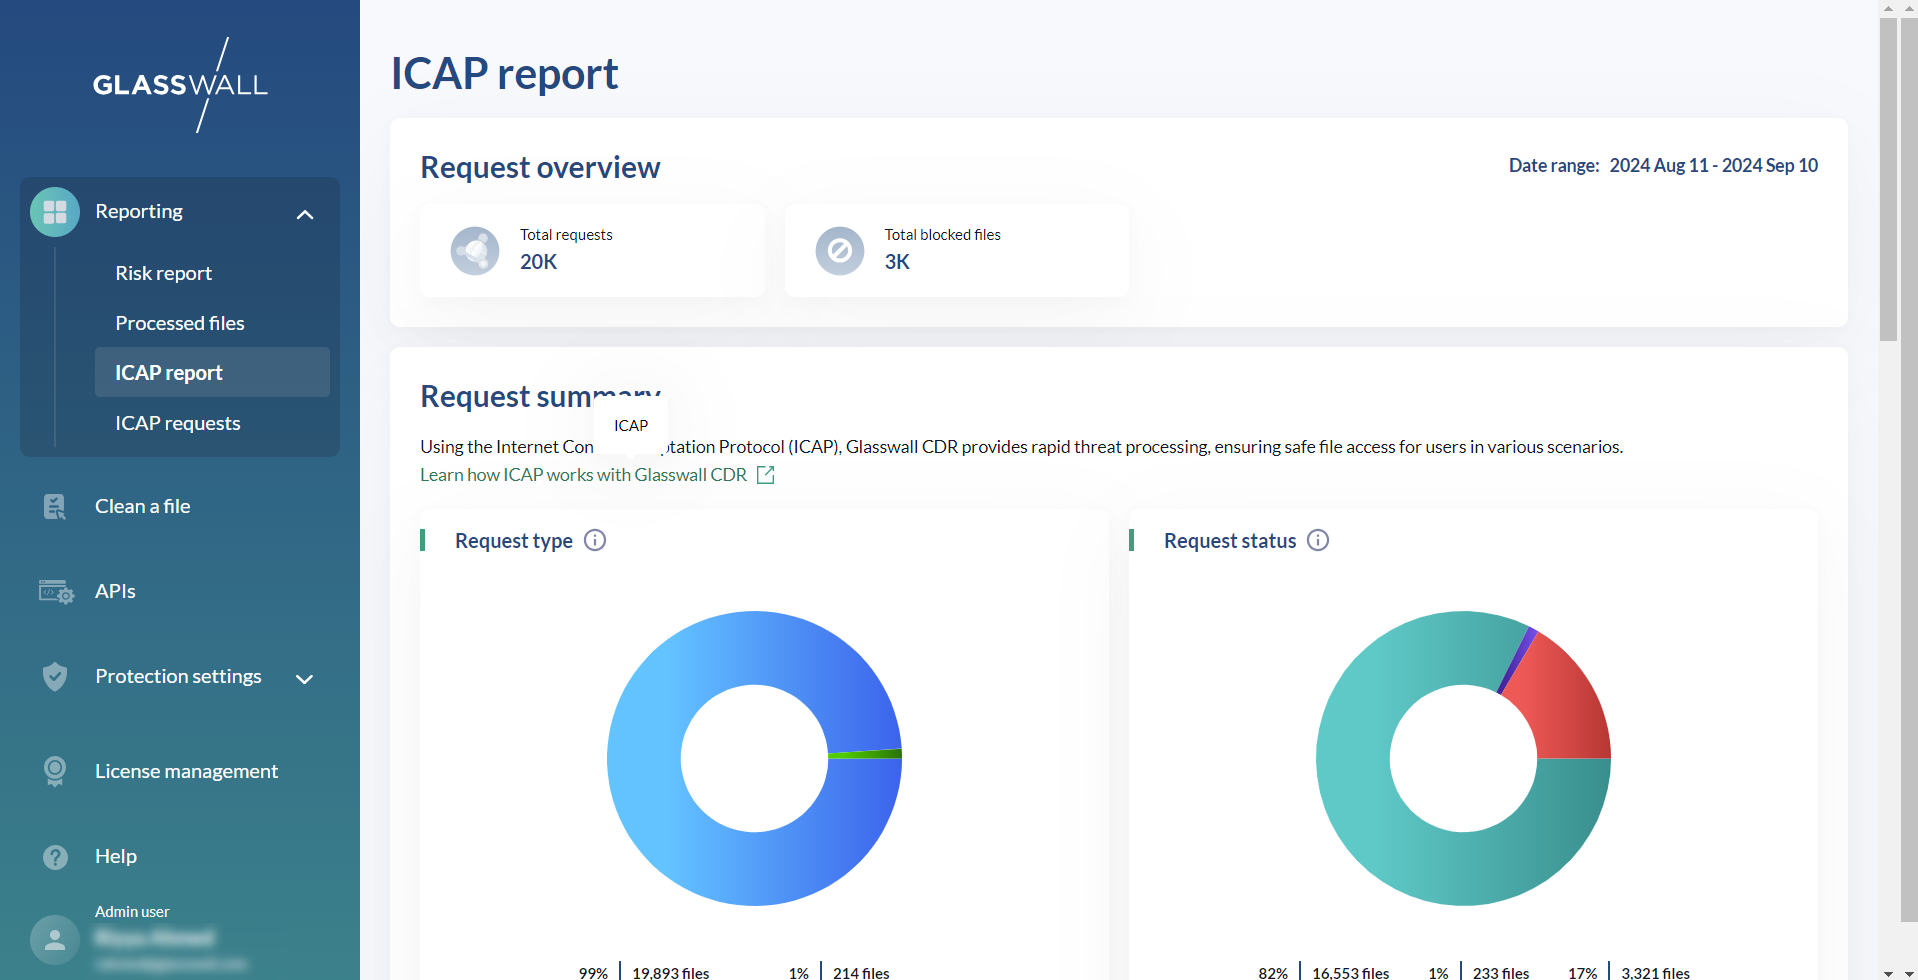Click the 3,321 files legend value
The width and height of the screenshot is (1918, 980).
(x=1656, y=973)
